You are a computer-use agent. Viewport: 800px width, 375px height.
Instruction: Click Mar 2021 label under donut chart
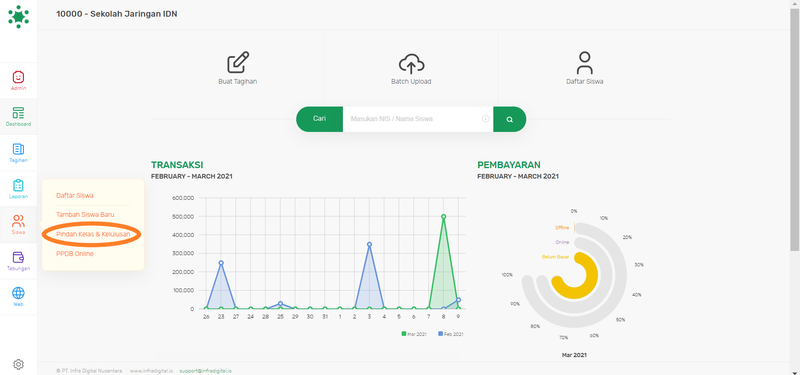(574, 355)
